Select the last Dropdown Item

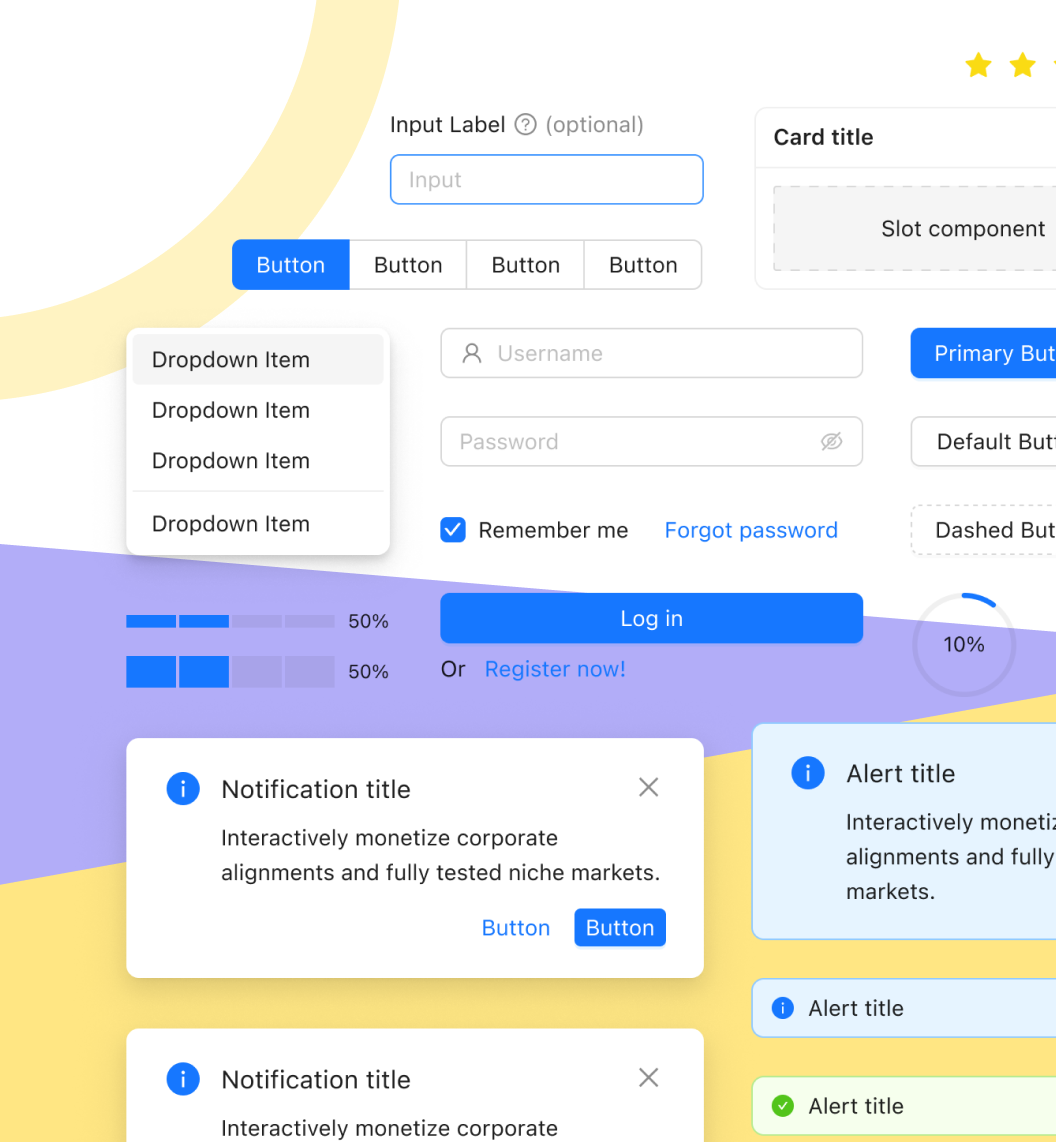(231, 523)
